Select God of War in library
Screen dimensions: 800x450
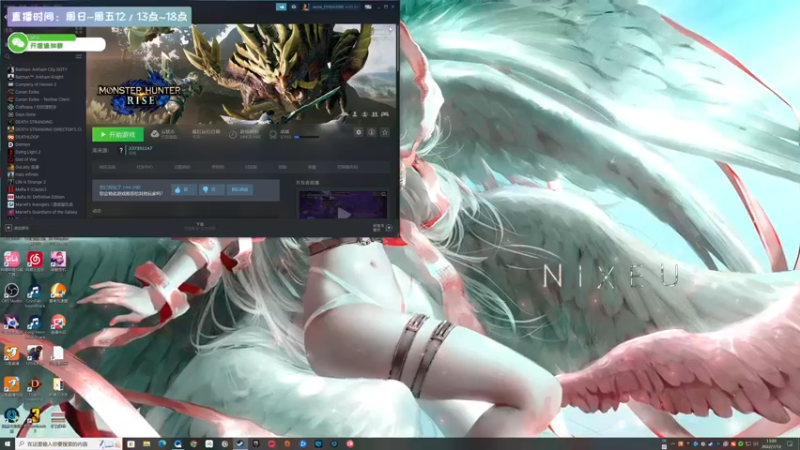(x=26, y=159)
